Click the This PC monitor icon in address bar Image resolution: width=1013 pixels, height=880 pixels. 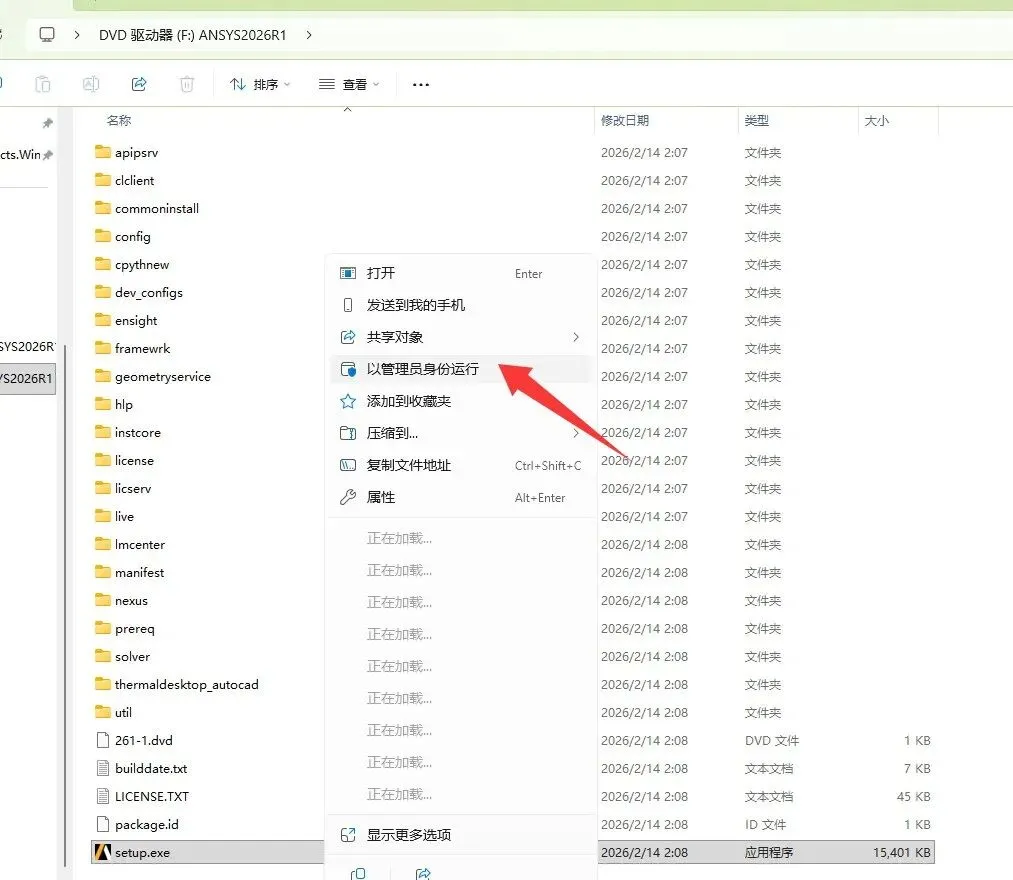(x=47, y=34)
